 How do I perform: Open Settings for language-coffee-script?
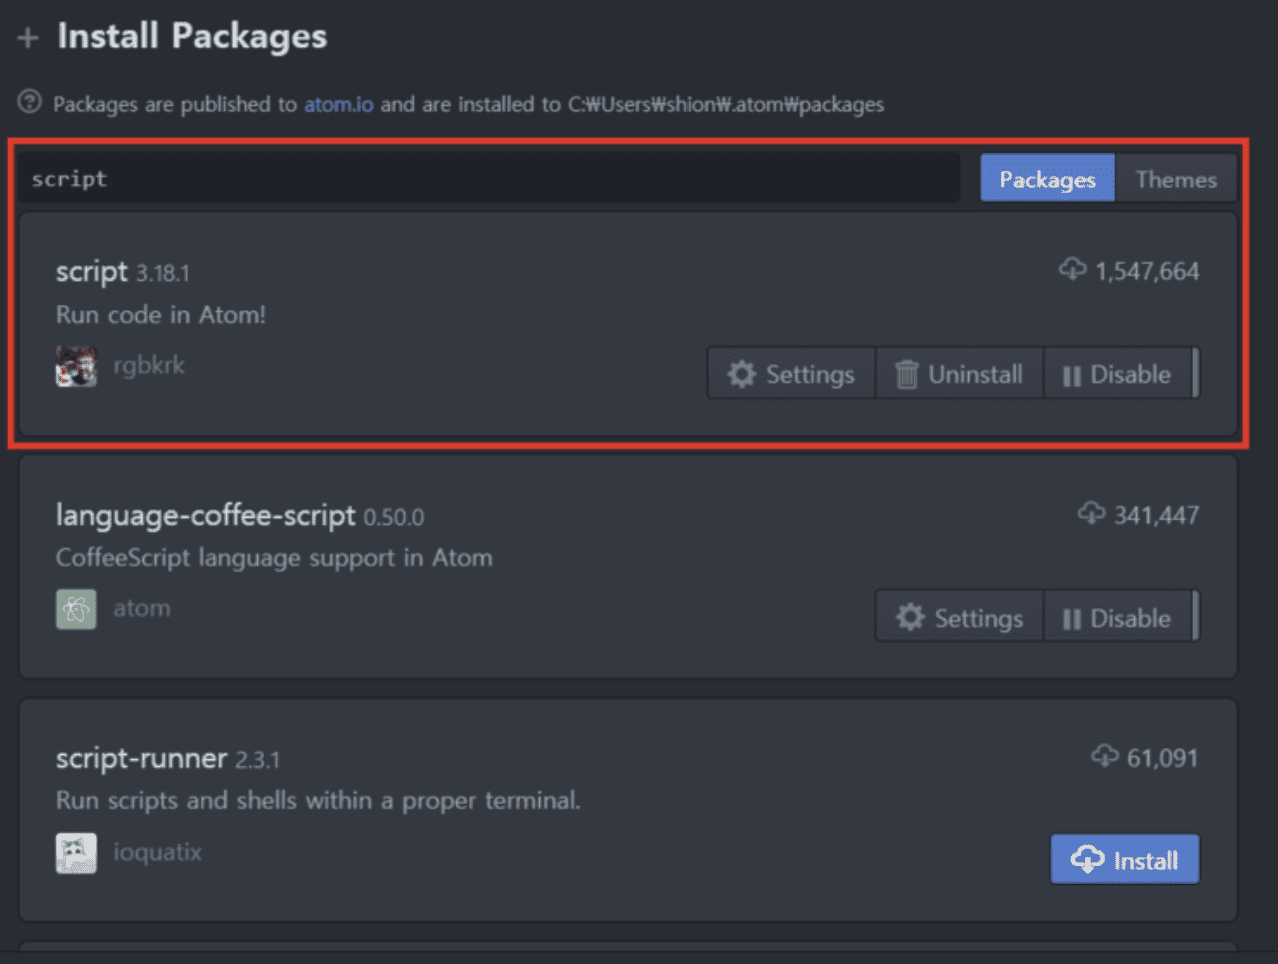pos(959,618)
